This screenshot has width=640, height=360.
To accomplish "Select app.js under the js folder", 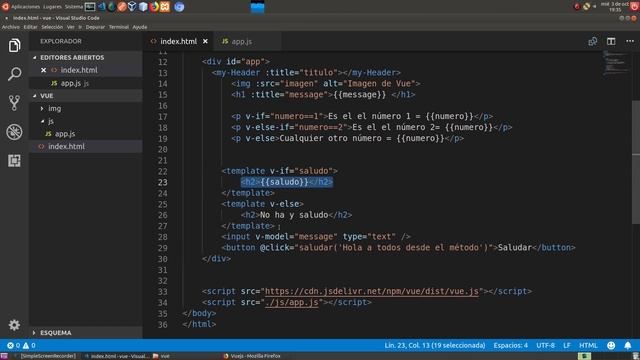I will [x=65, y=134].
